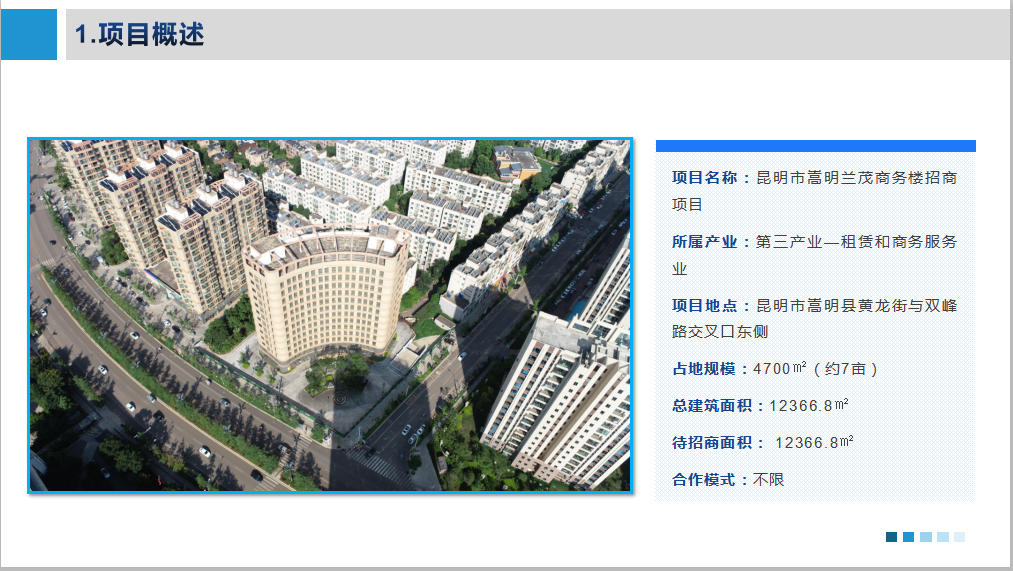Click the "合作模式：" label
Image resolution: width=1013 pixels, height=571 pixels.
tap(712, 479)
